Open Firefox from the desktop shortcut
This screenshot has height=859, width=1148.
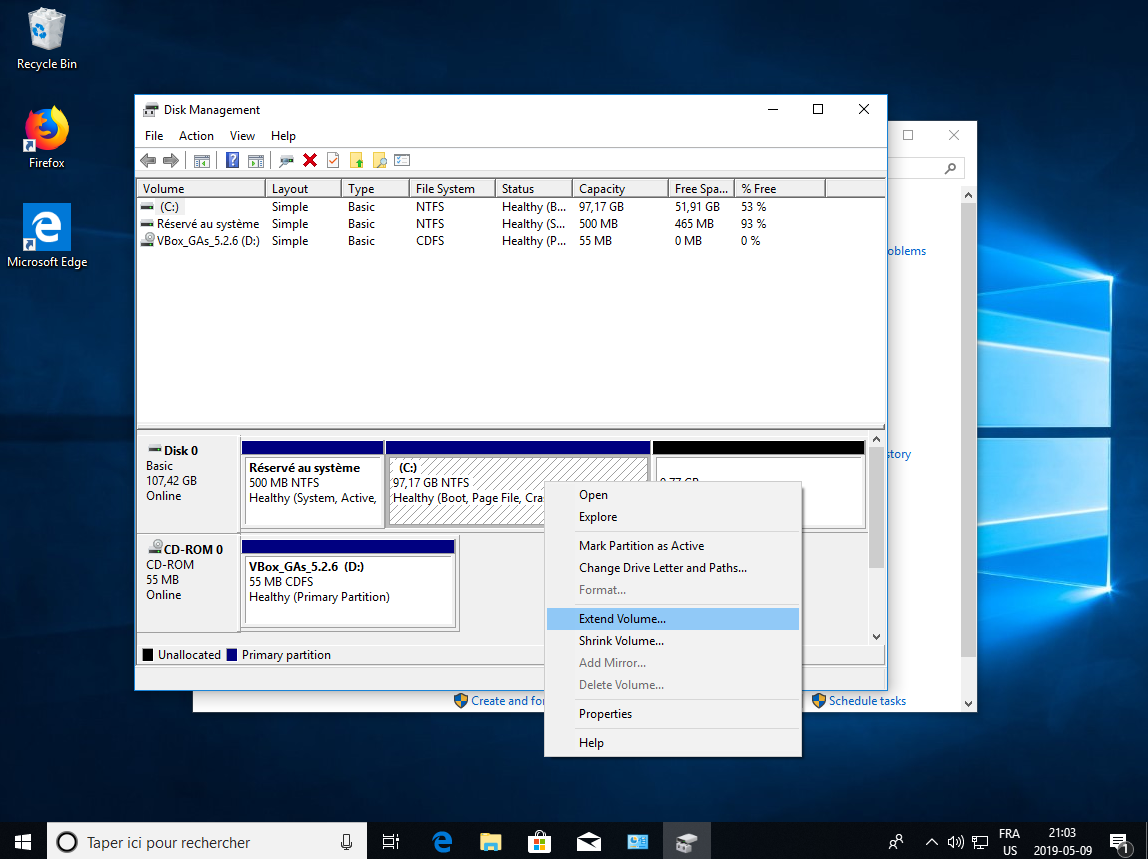[x=46, y=137]
